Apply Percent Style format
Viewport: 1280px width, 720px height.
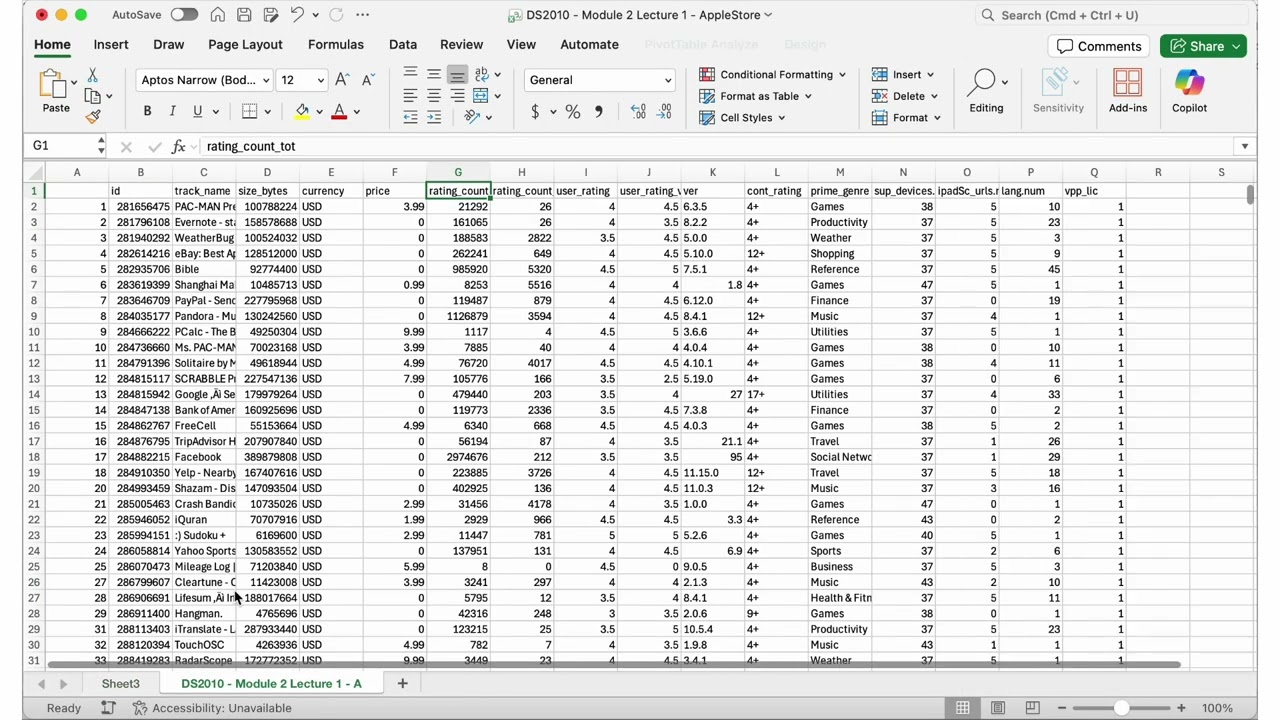click(x=573, y=112)
